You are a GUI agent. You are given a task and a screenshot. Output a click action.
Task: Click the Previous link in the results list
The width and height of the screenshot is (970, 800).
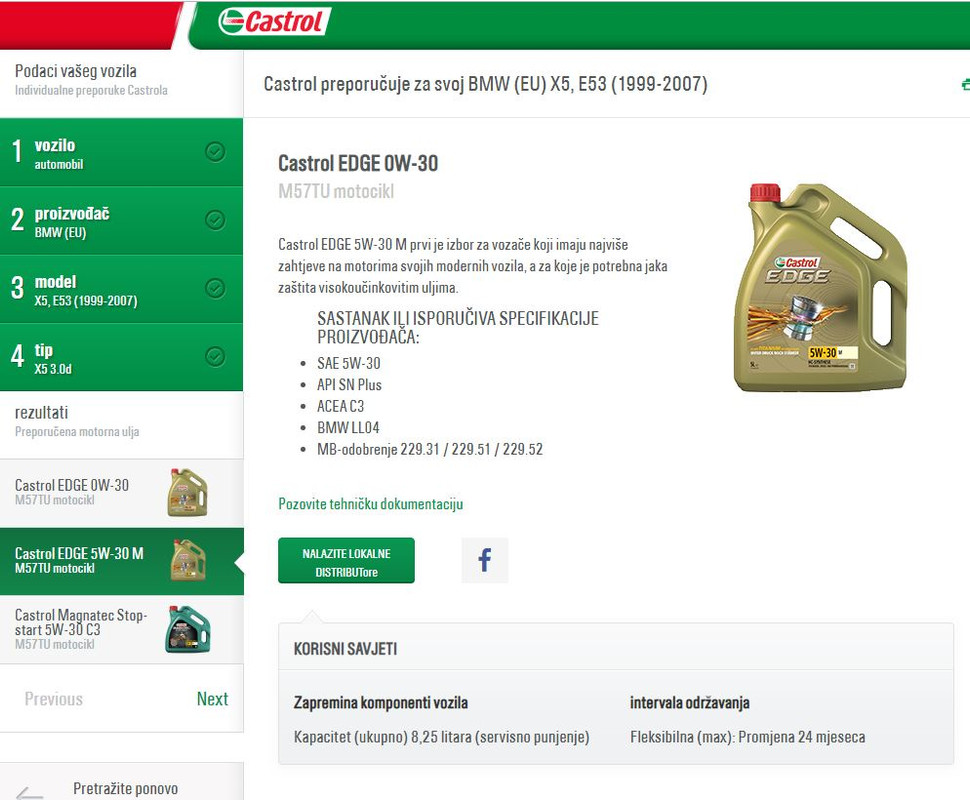pos(54,699)
